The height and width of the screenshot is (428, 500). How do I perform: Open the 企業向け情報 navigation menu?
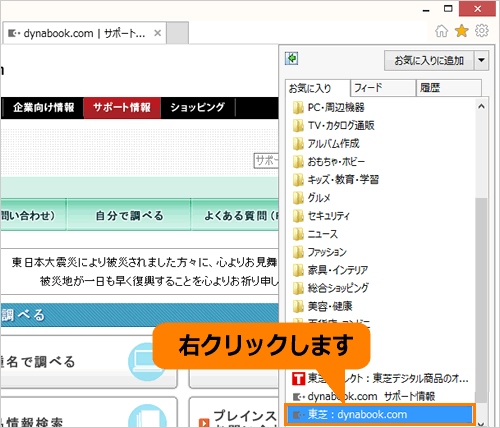(43, 108)
